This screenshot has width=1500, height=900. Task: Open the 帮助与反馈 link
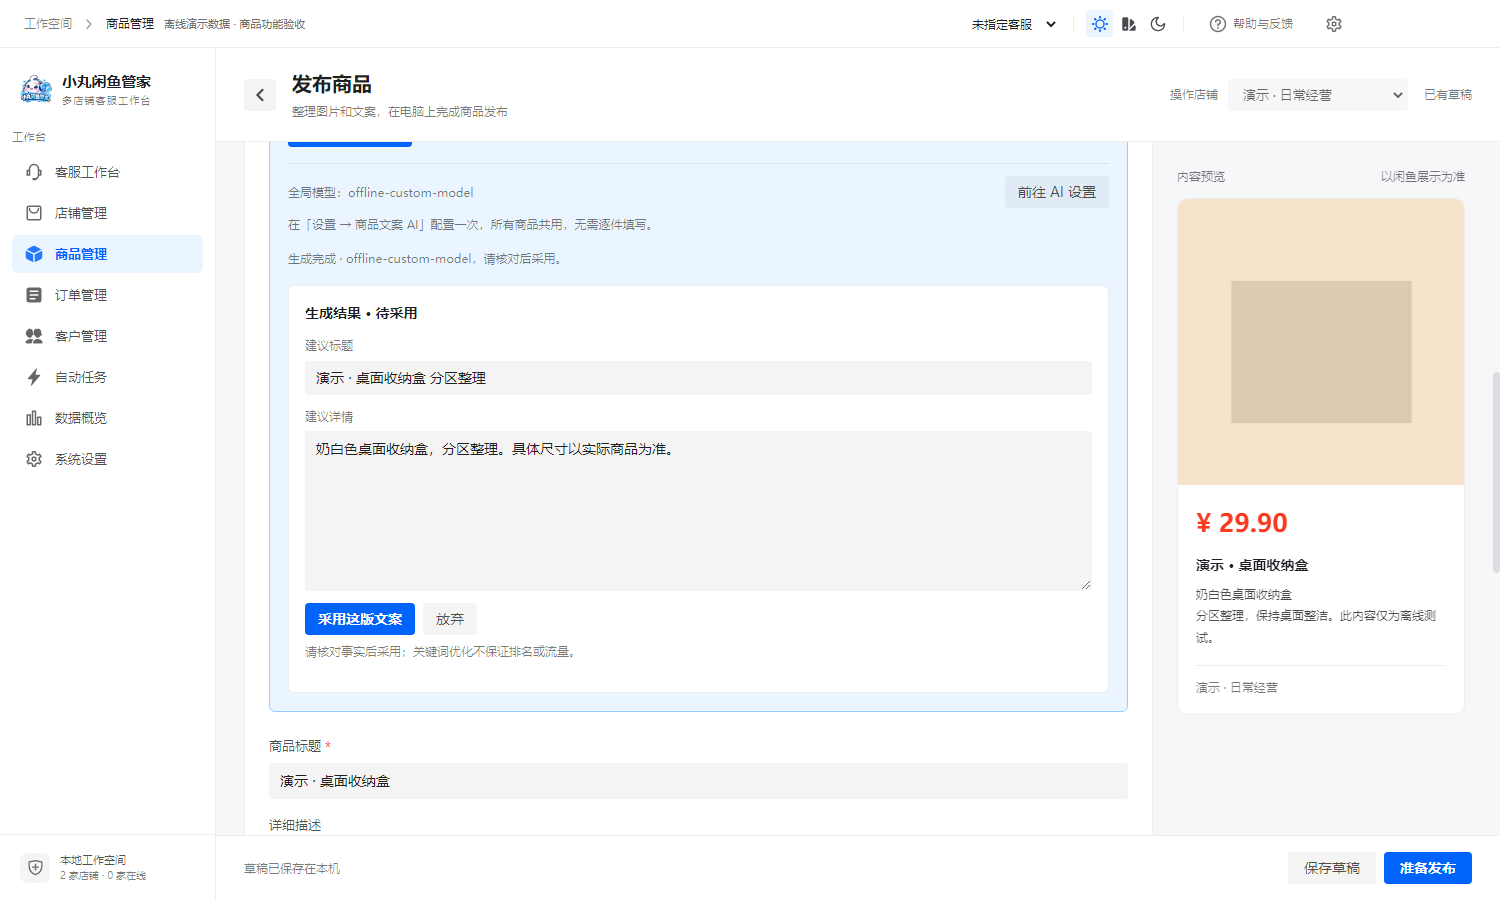point(1251,24)
